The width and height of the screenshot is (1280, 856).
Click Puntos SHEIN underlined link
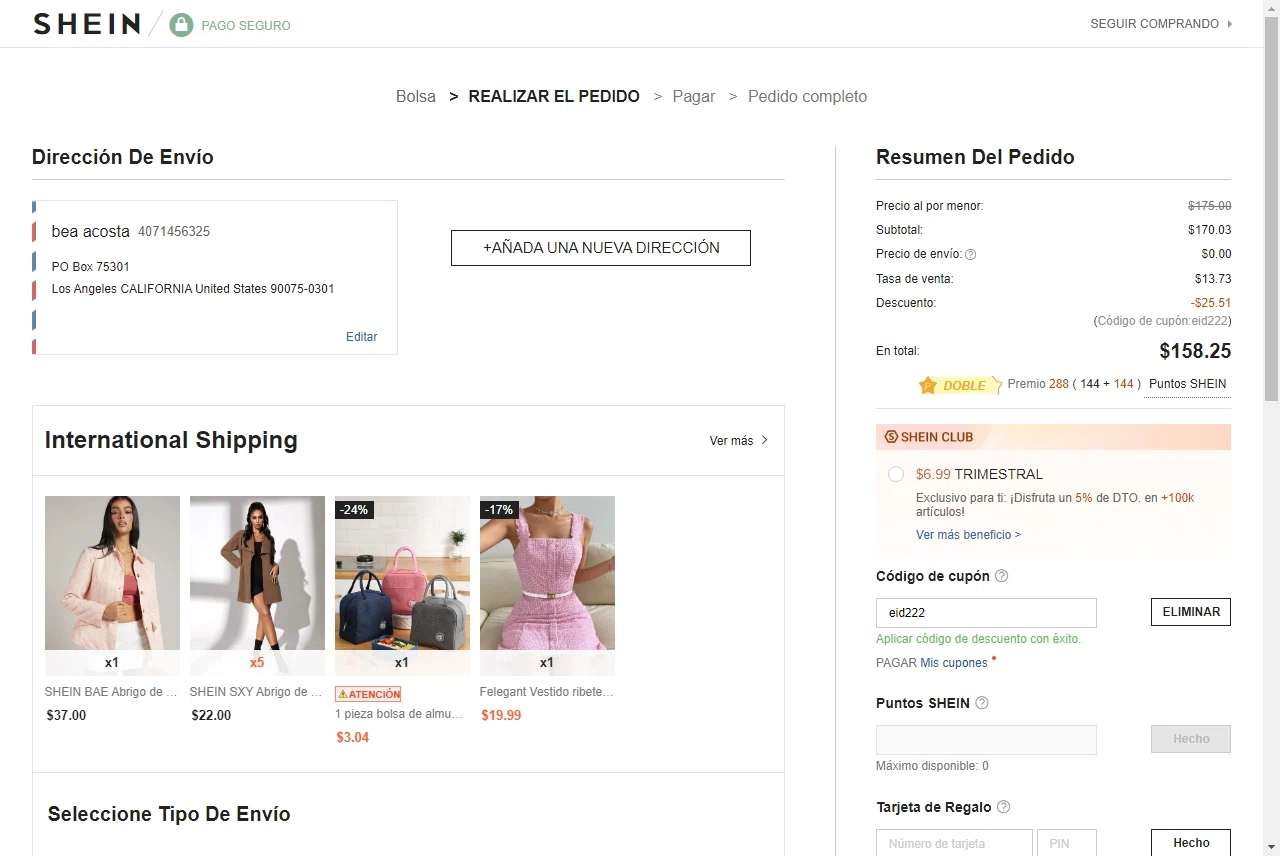pyautogui.click(x=1188, y=384)
